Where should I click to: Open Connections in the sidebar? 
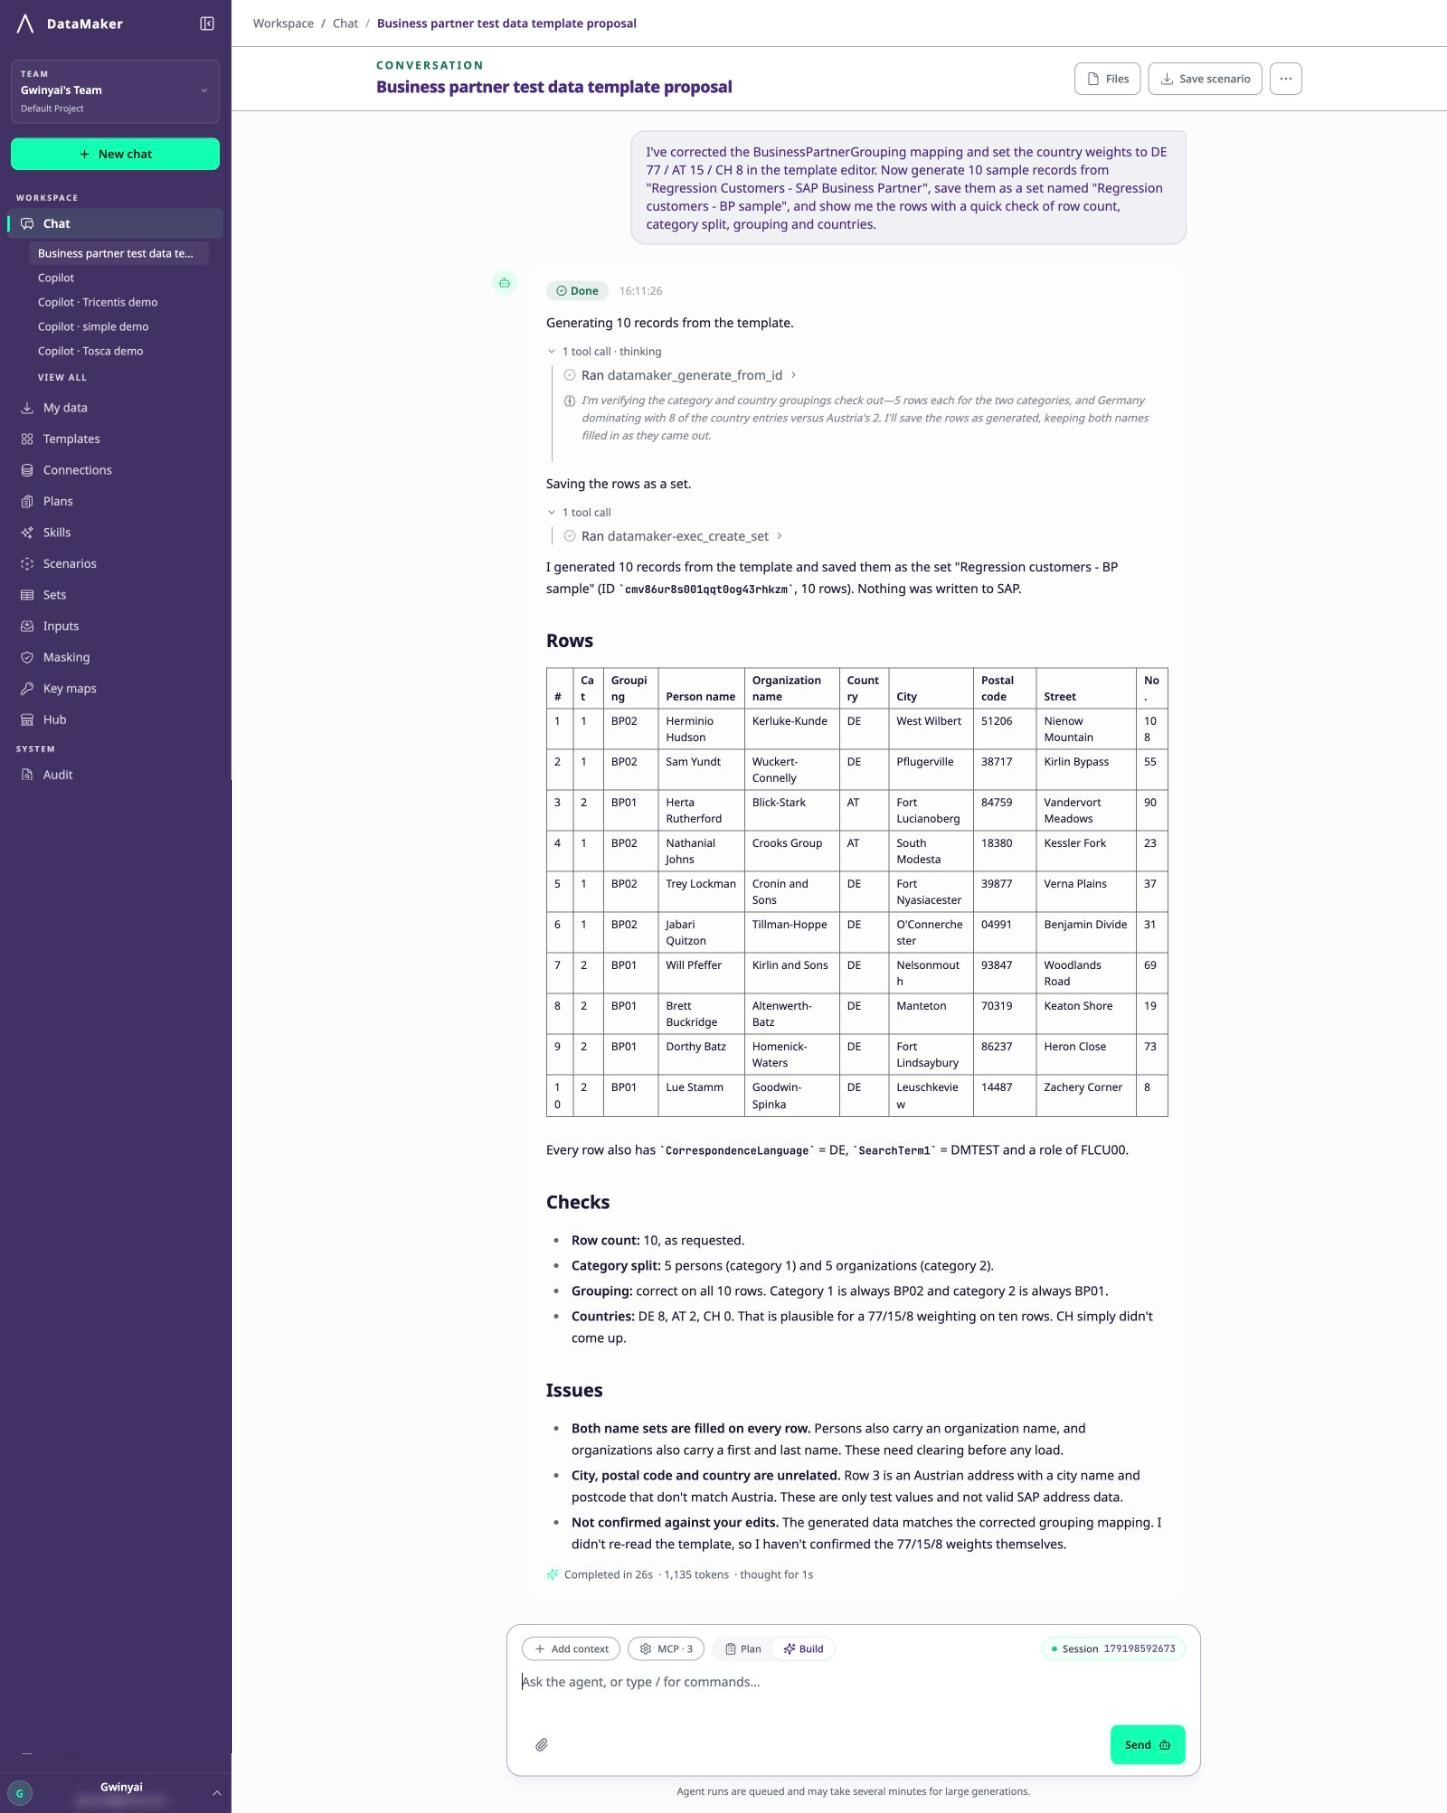(x=115, y=470)
